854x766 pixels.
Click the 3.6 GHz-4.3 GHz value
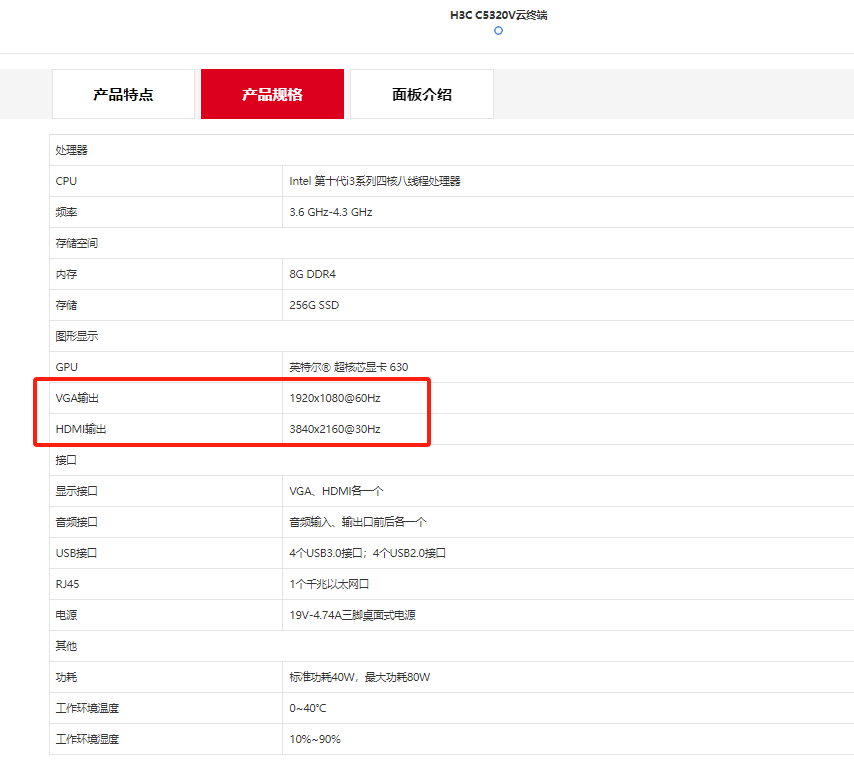(331, 212)
